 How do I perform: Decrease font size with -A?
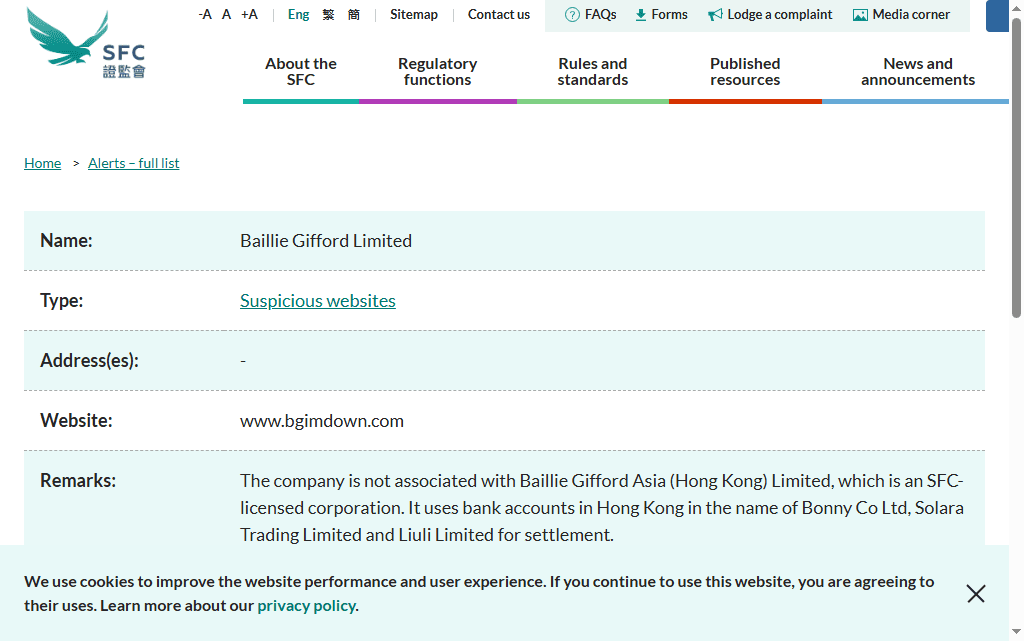[205, 14]
